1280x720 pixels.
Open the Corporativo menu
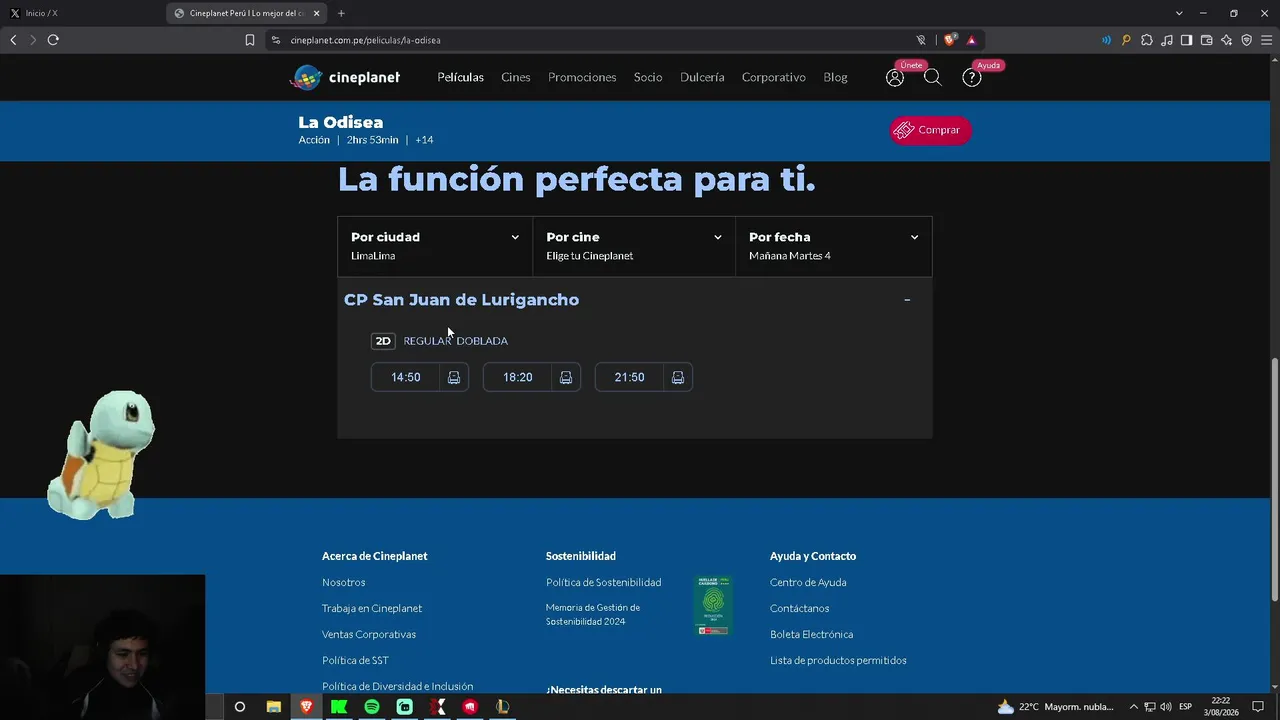(774, 77)
